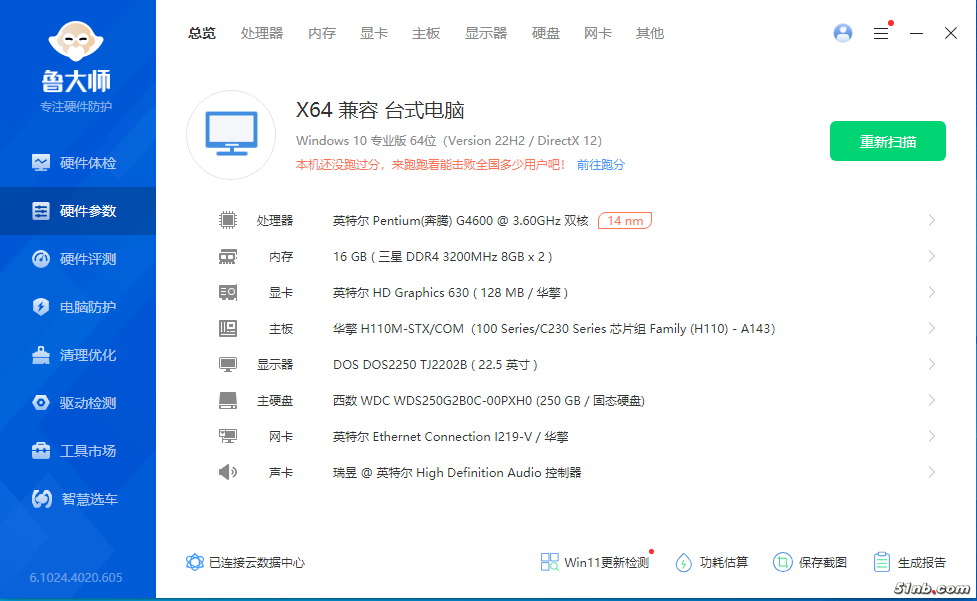Screen dimensions: 977x601
Task: Click the monitor icon in 显示器 row
Action: pyautogui.click(x=228, y=364)
